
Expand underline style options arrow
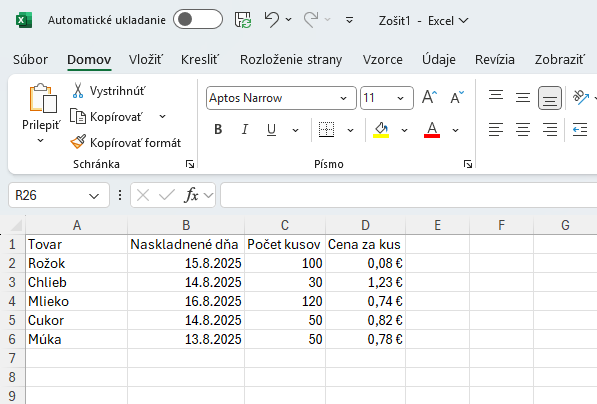295,131
